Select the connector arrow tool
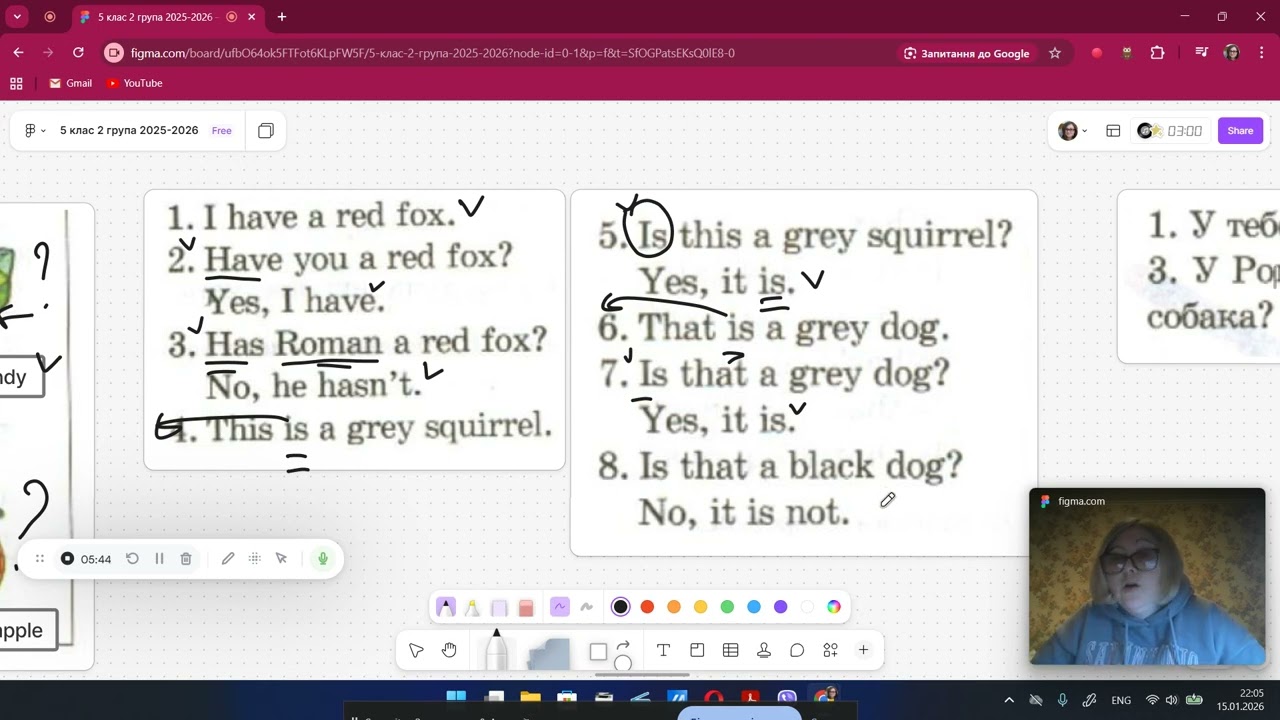Screen dimensions: 1280x720 623,646
